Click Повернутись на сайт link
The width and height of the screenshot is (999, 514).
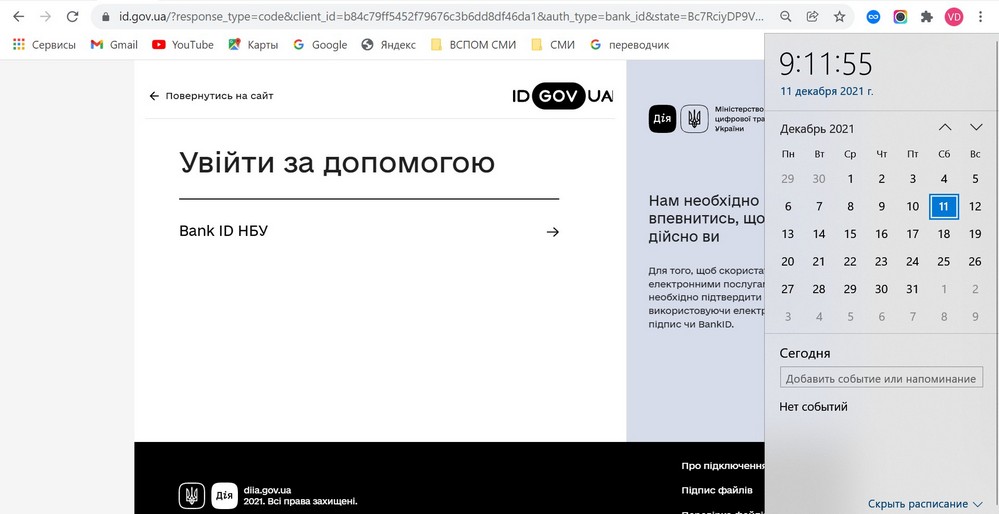pyautogui.click(x=211, y=96)
